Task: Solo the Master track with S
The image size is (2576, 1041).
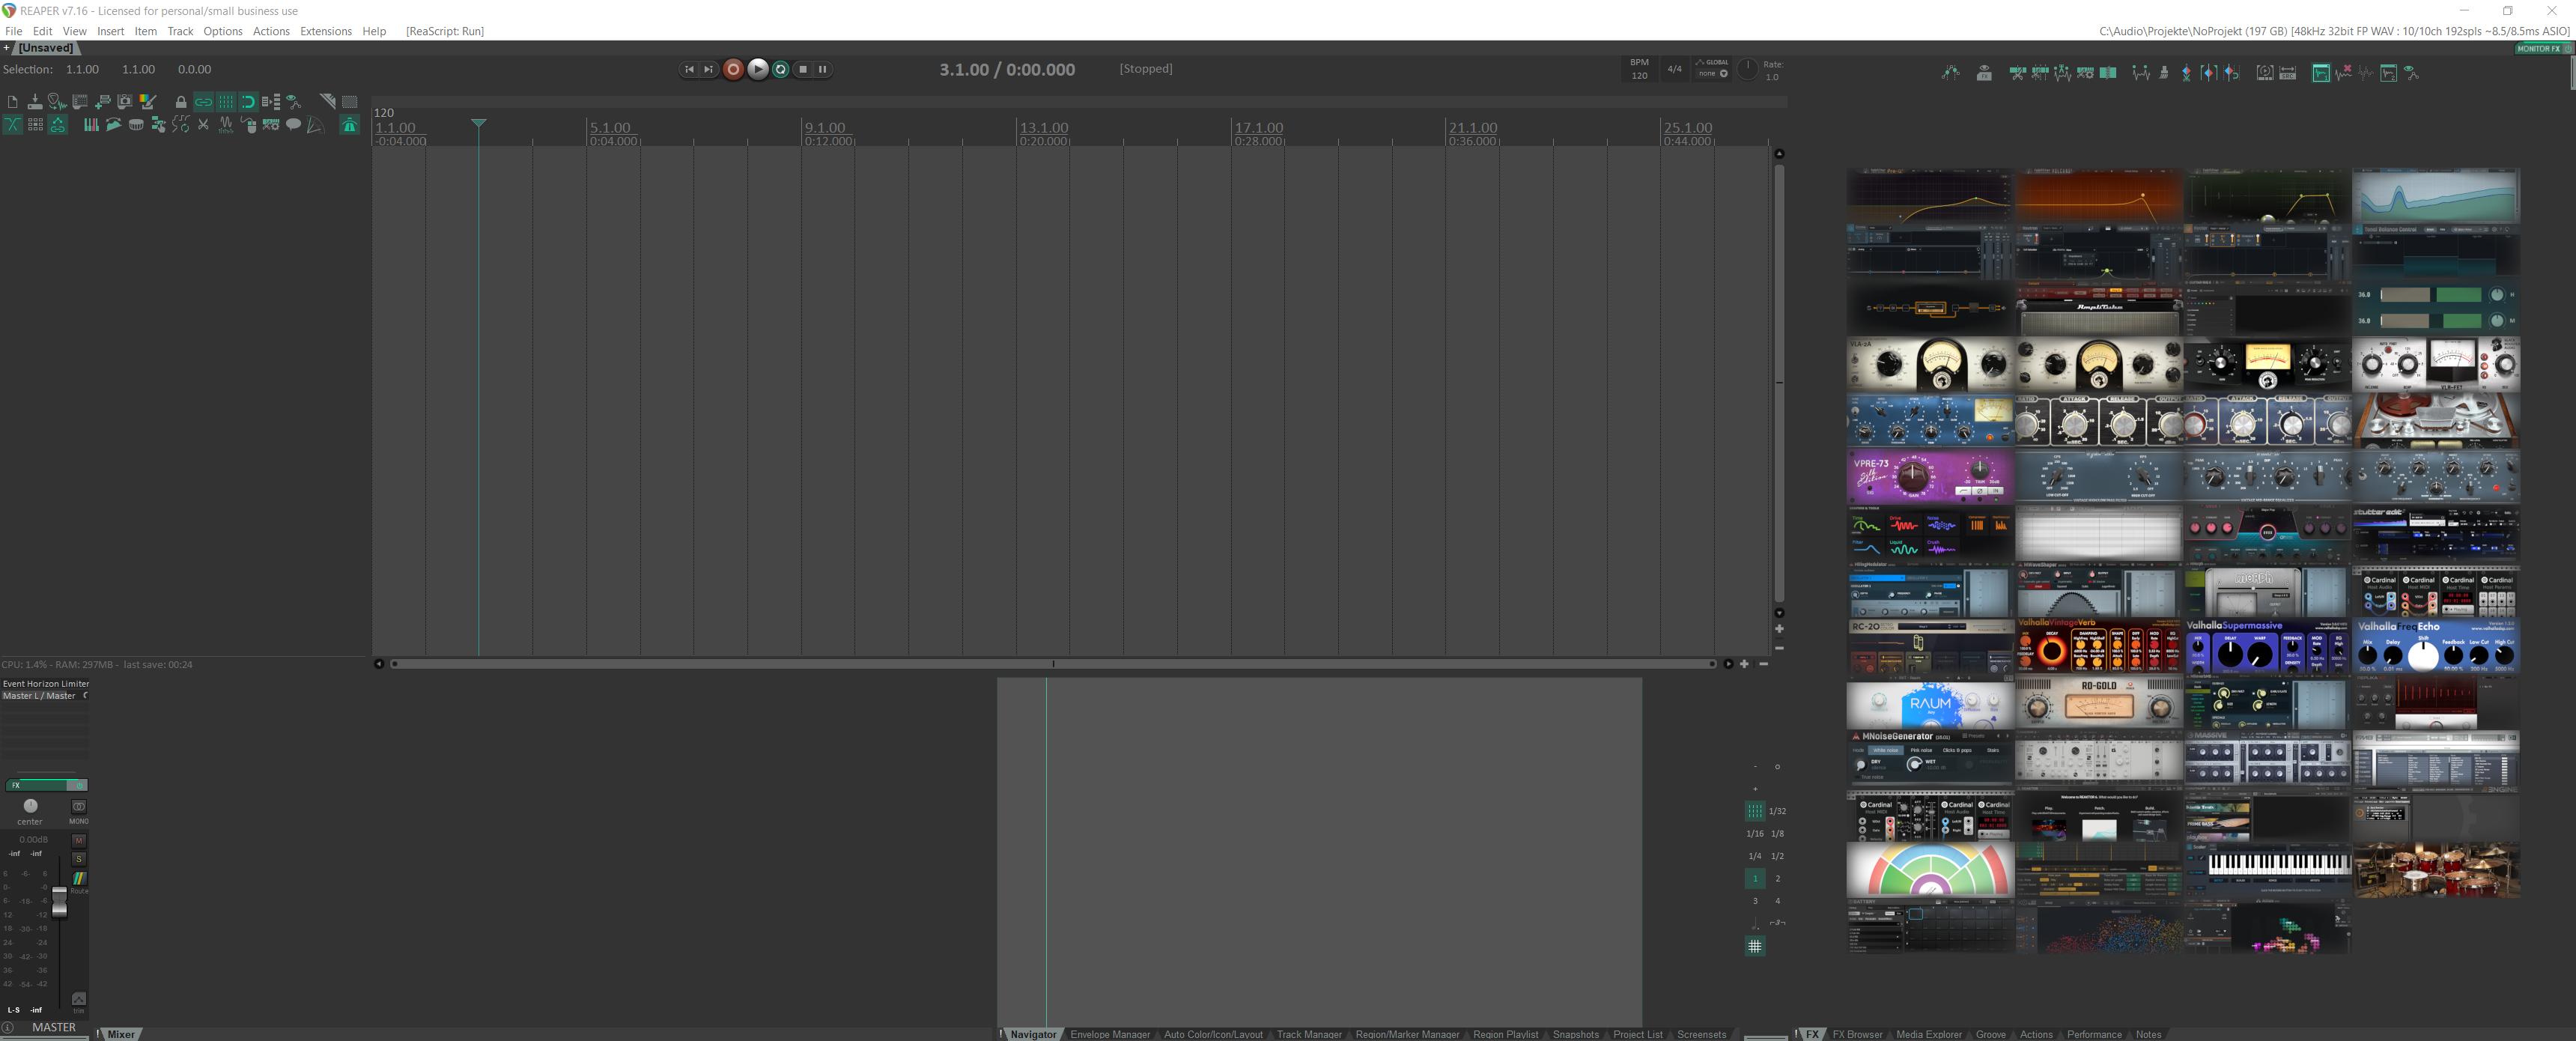Action: pyautogui.click(x=79, y=859)
